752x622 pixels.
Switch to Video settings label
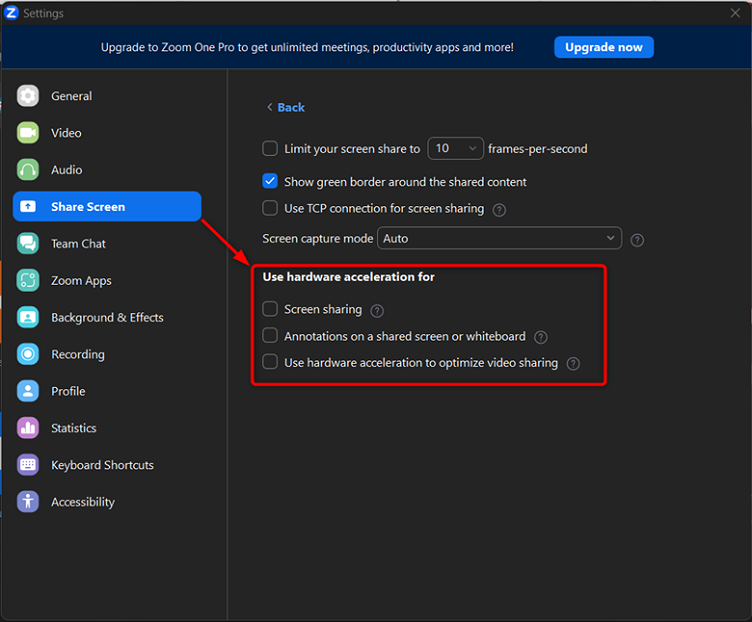[x=66, y=133]
